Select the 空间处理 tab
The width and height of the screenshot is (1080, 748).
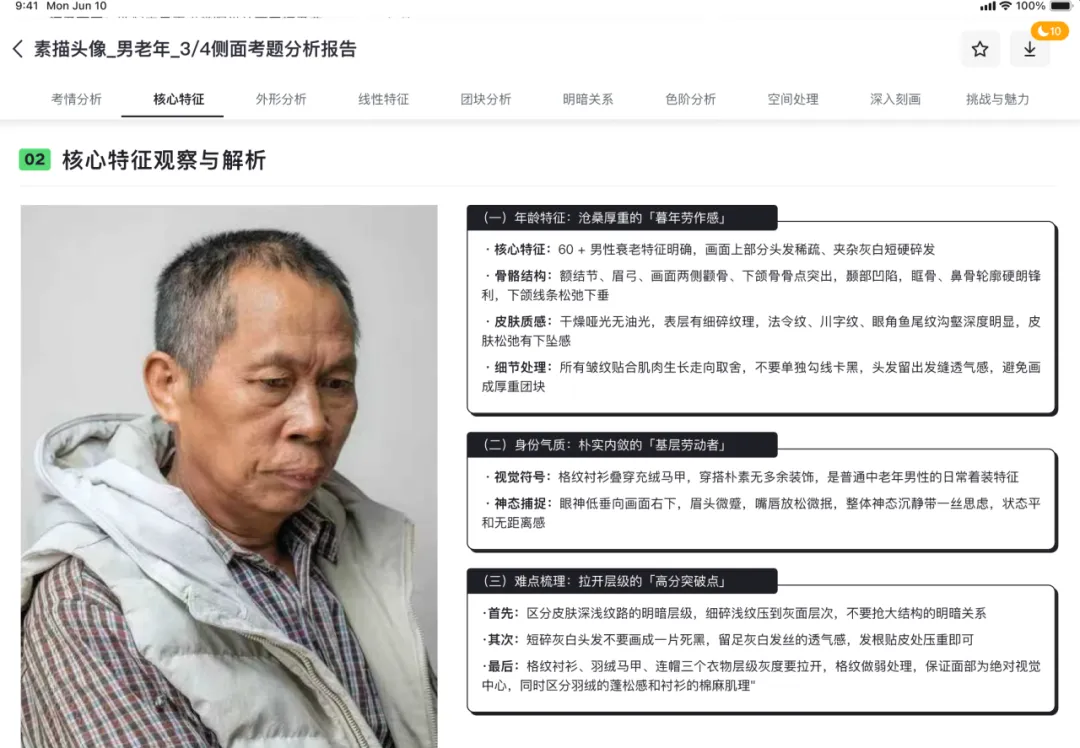(x=793, y=99)
